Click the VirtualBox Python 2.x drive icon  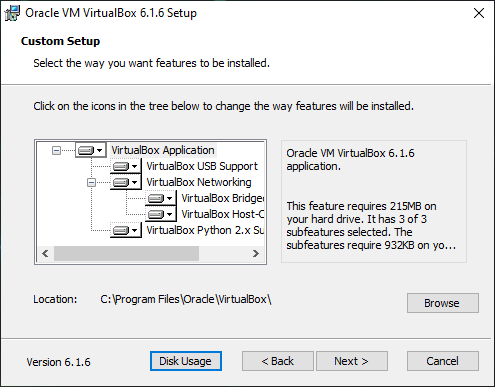121,230
